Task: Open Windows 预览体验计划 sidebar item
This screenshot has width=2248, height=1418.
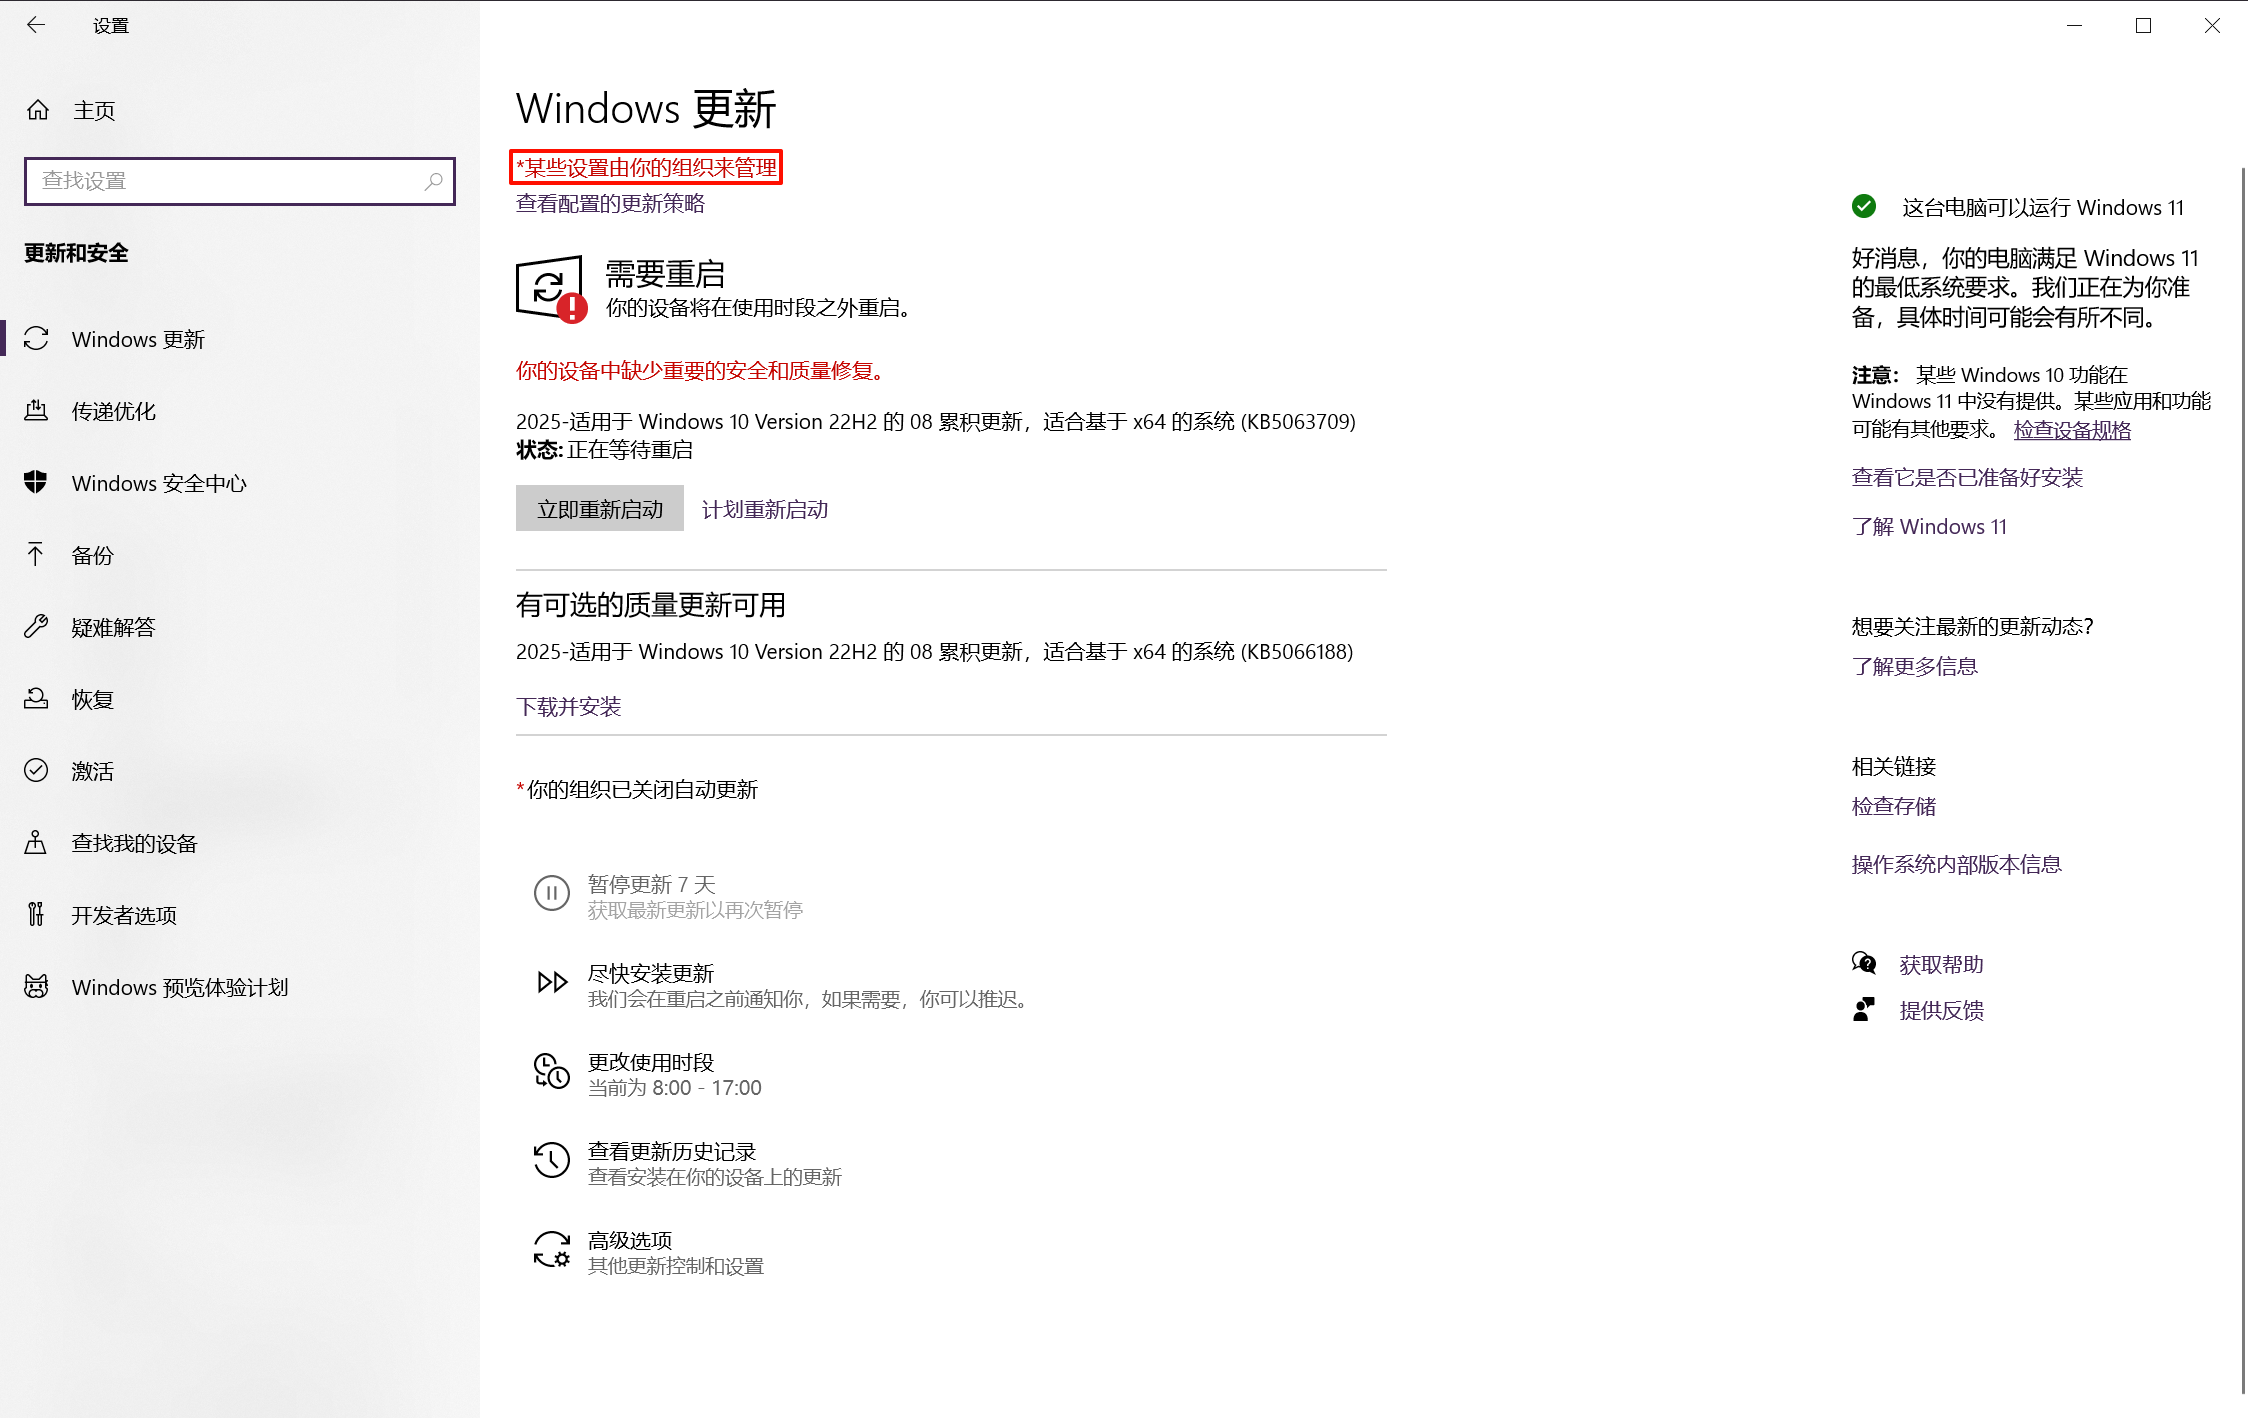Action: [x=180, y=987]
